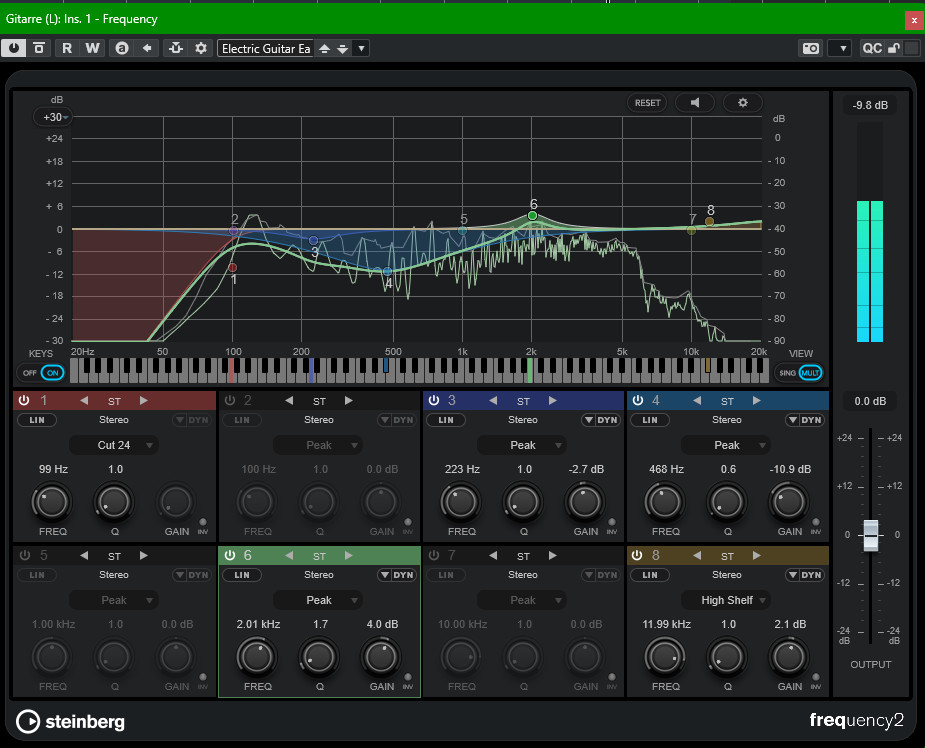Load the next preset with down arrow
Viewport: 925px width, 748px height.
click(x=343, y=48)
